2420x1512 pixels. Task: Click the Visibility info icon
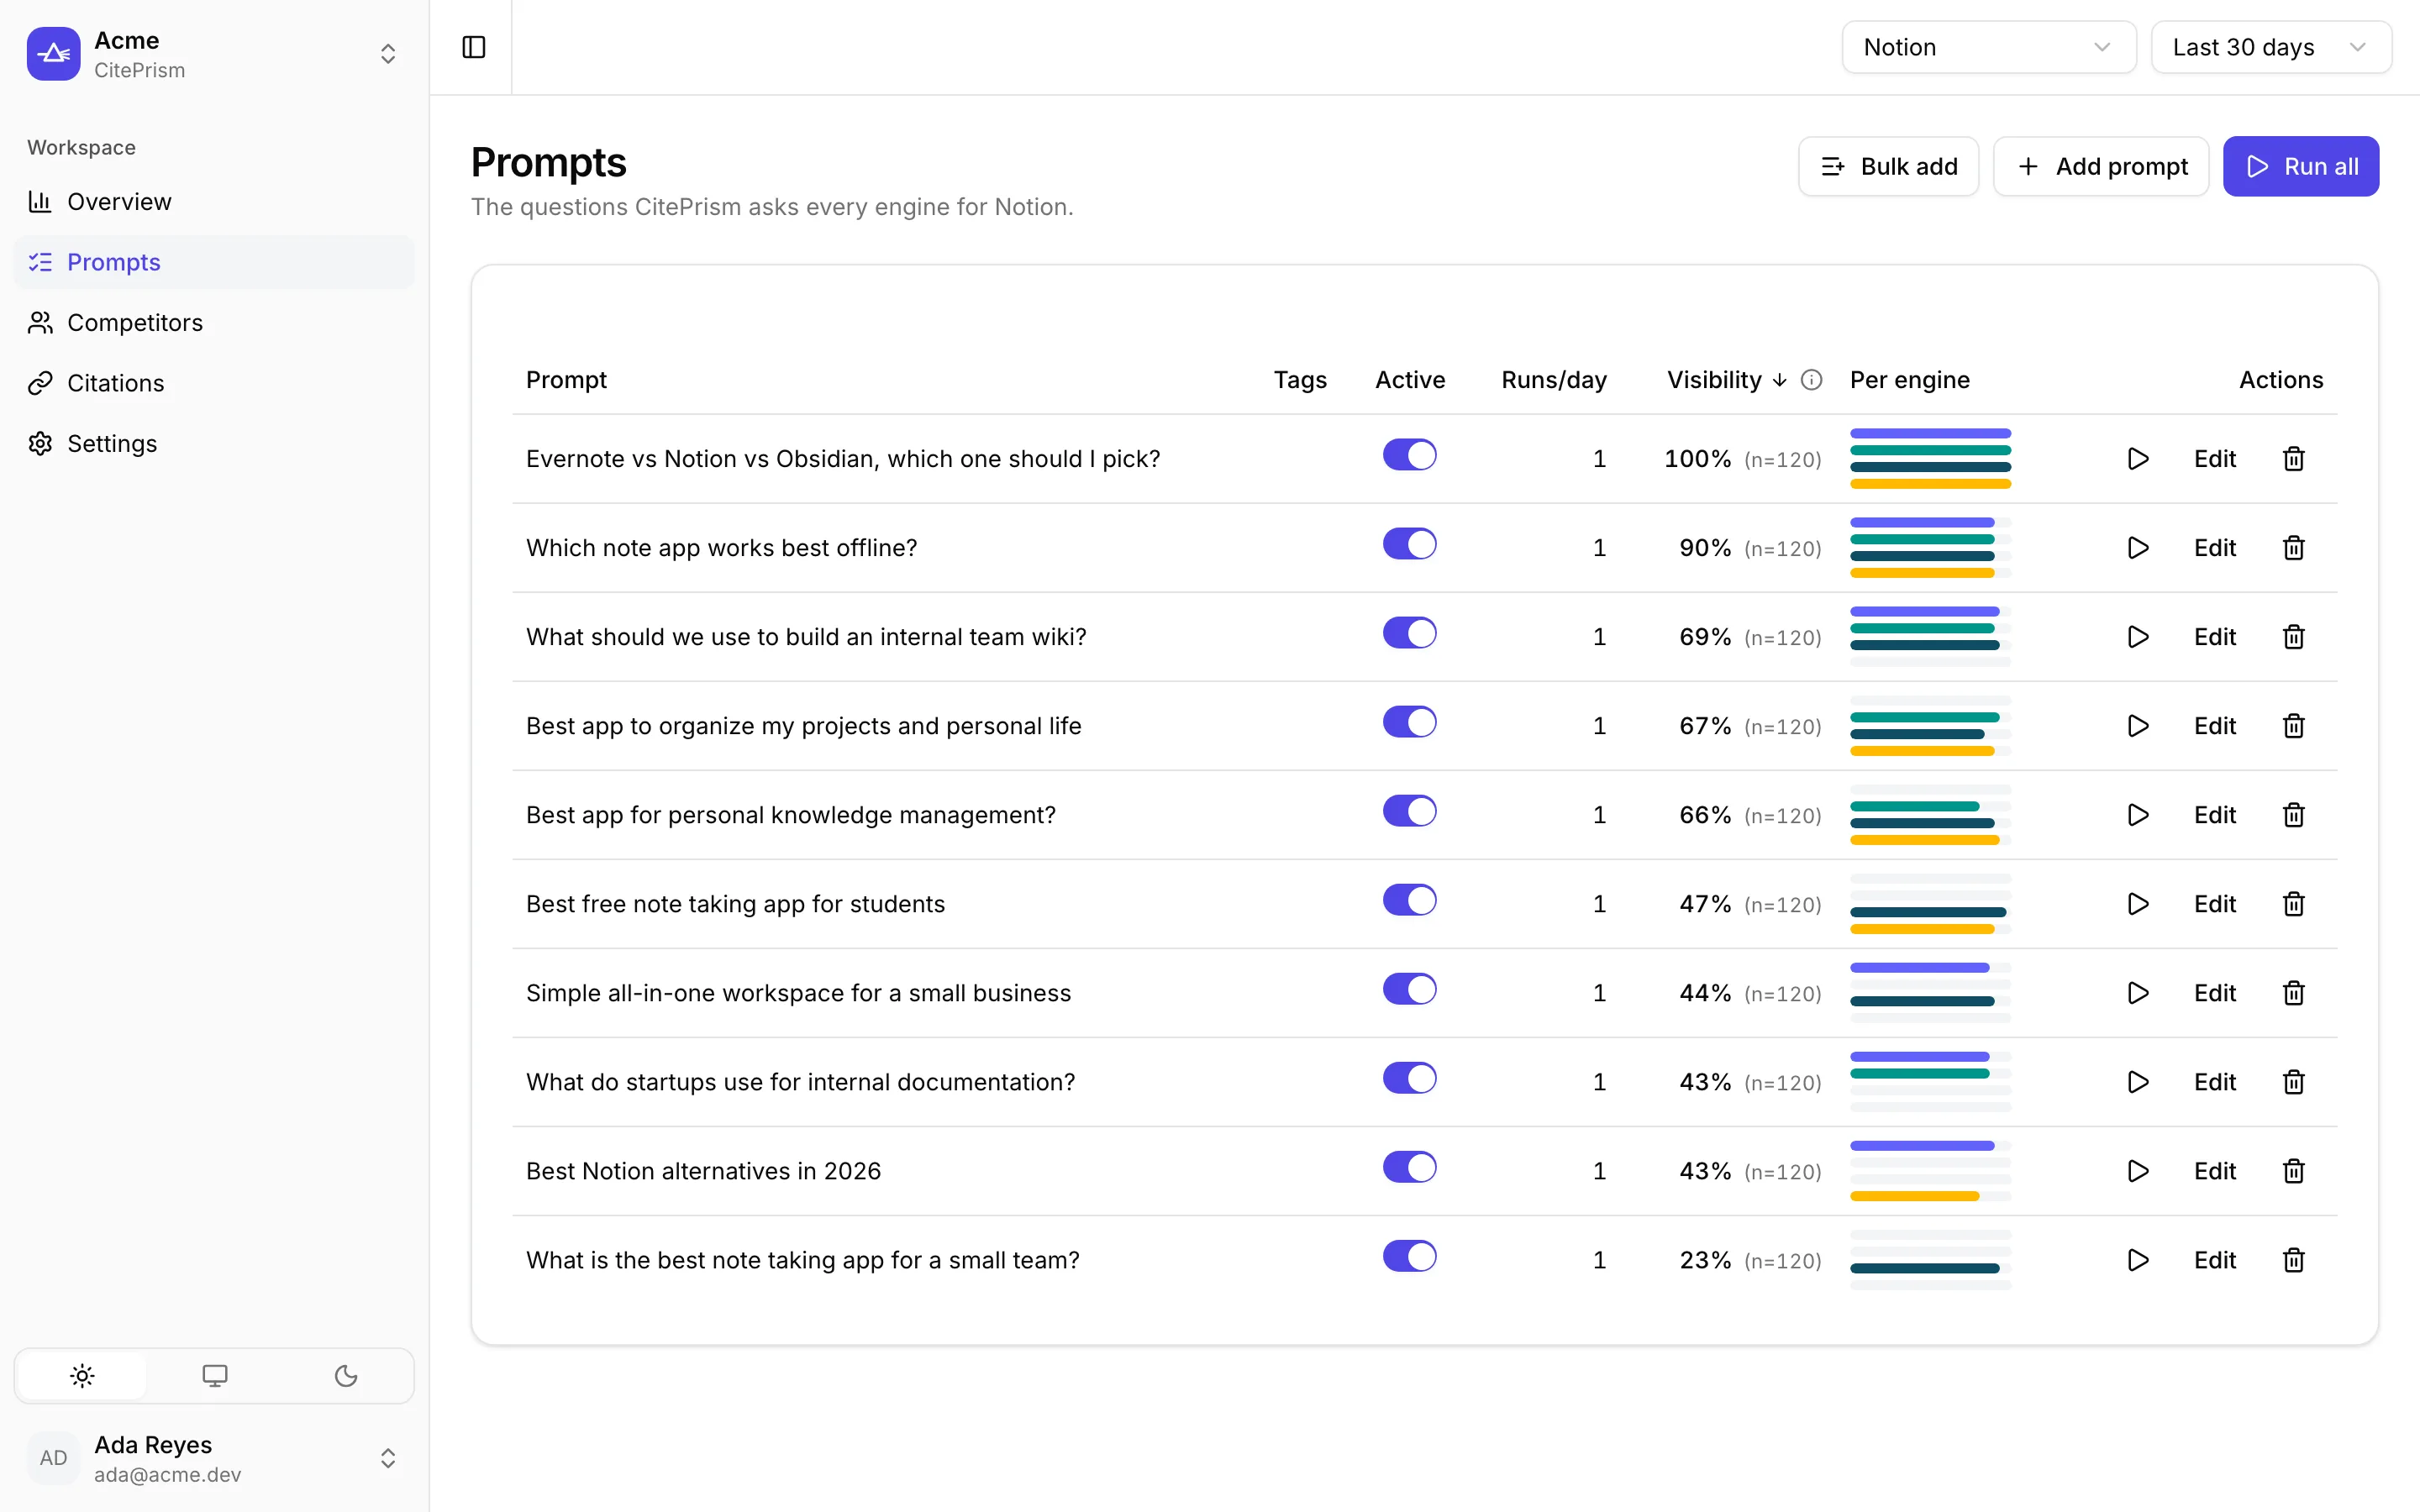[1811, 380]
